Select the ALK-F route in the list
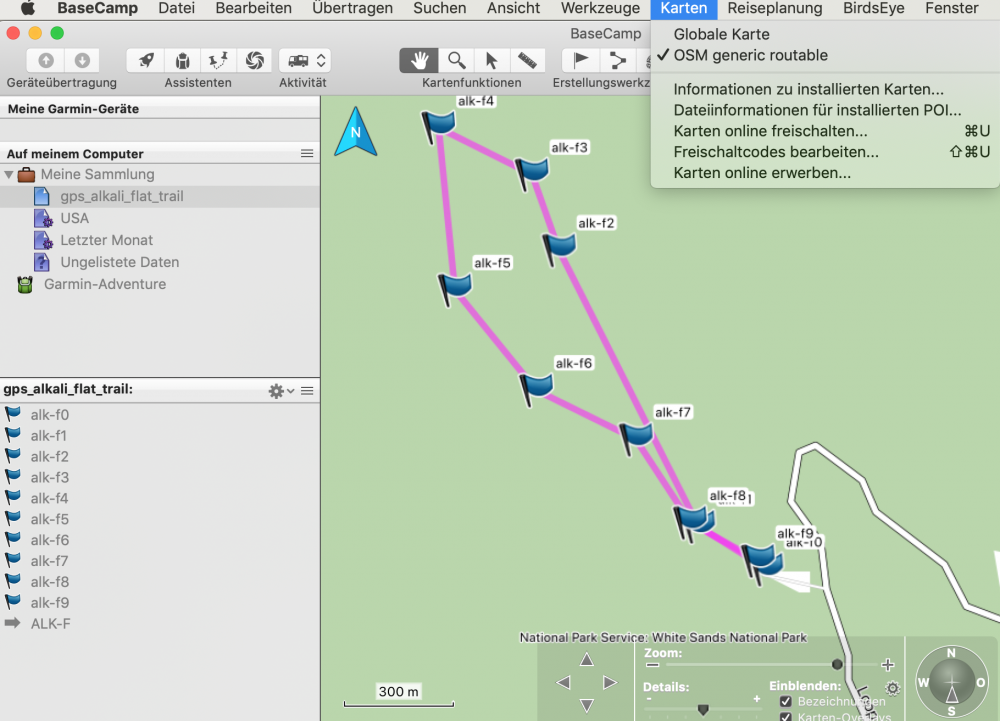 click(x=159, y=624)
